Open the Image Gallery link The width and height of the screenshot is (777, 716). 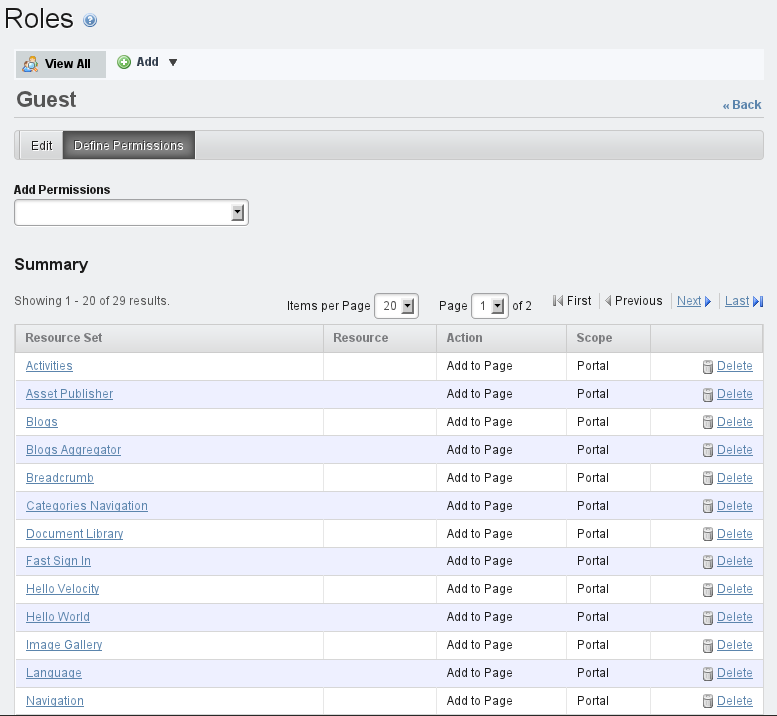64,645
